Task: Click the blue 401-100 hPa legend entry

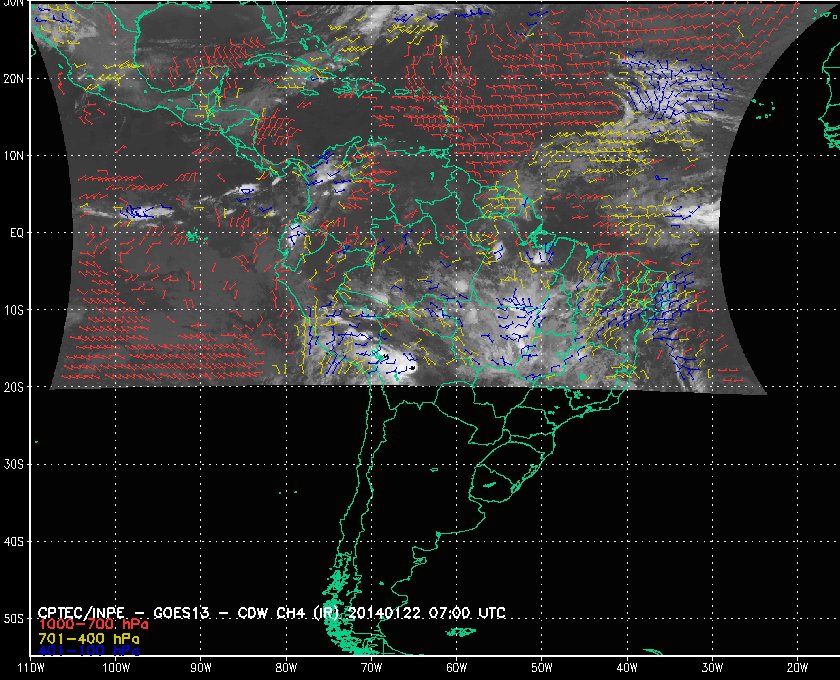Action: pos(89,651)
